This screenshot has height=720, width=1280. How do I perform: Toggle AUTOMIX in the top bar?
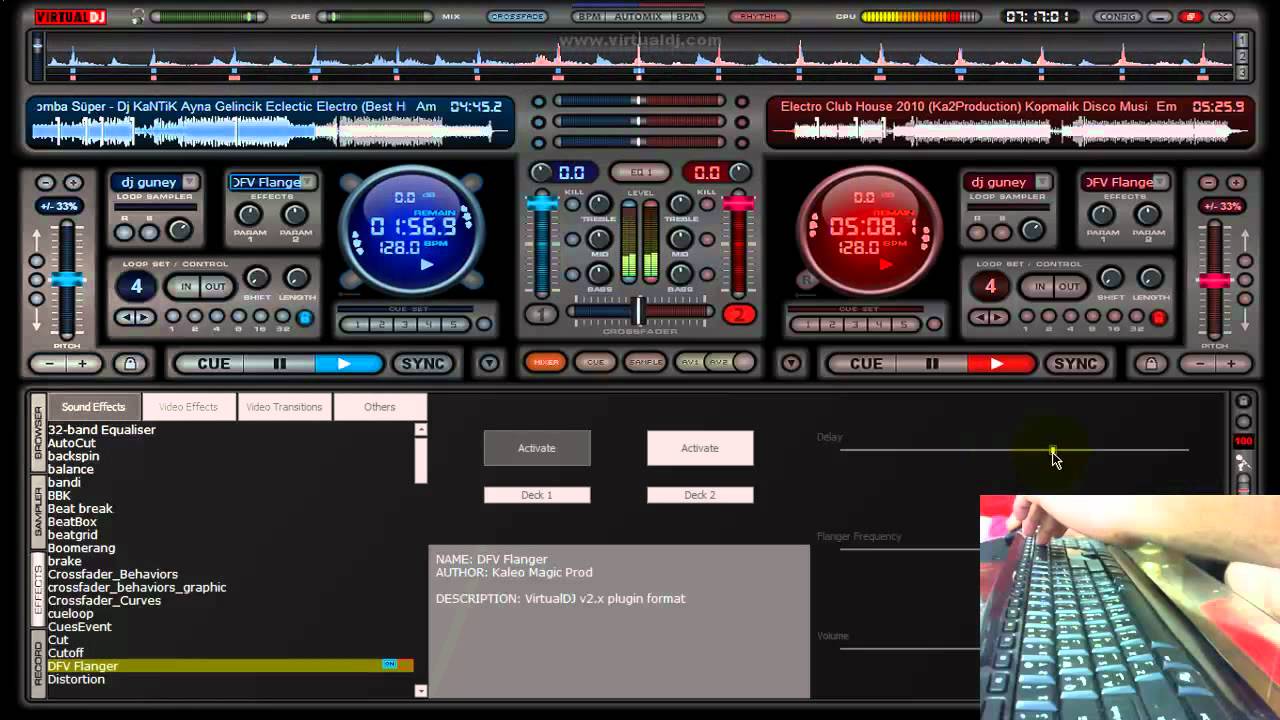pyautogui.click(x=638, y=17)
